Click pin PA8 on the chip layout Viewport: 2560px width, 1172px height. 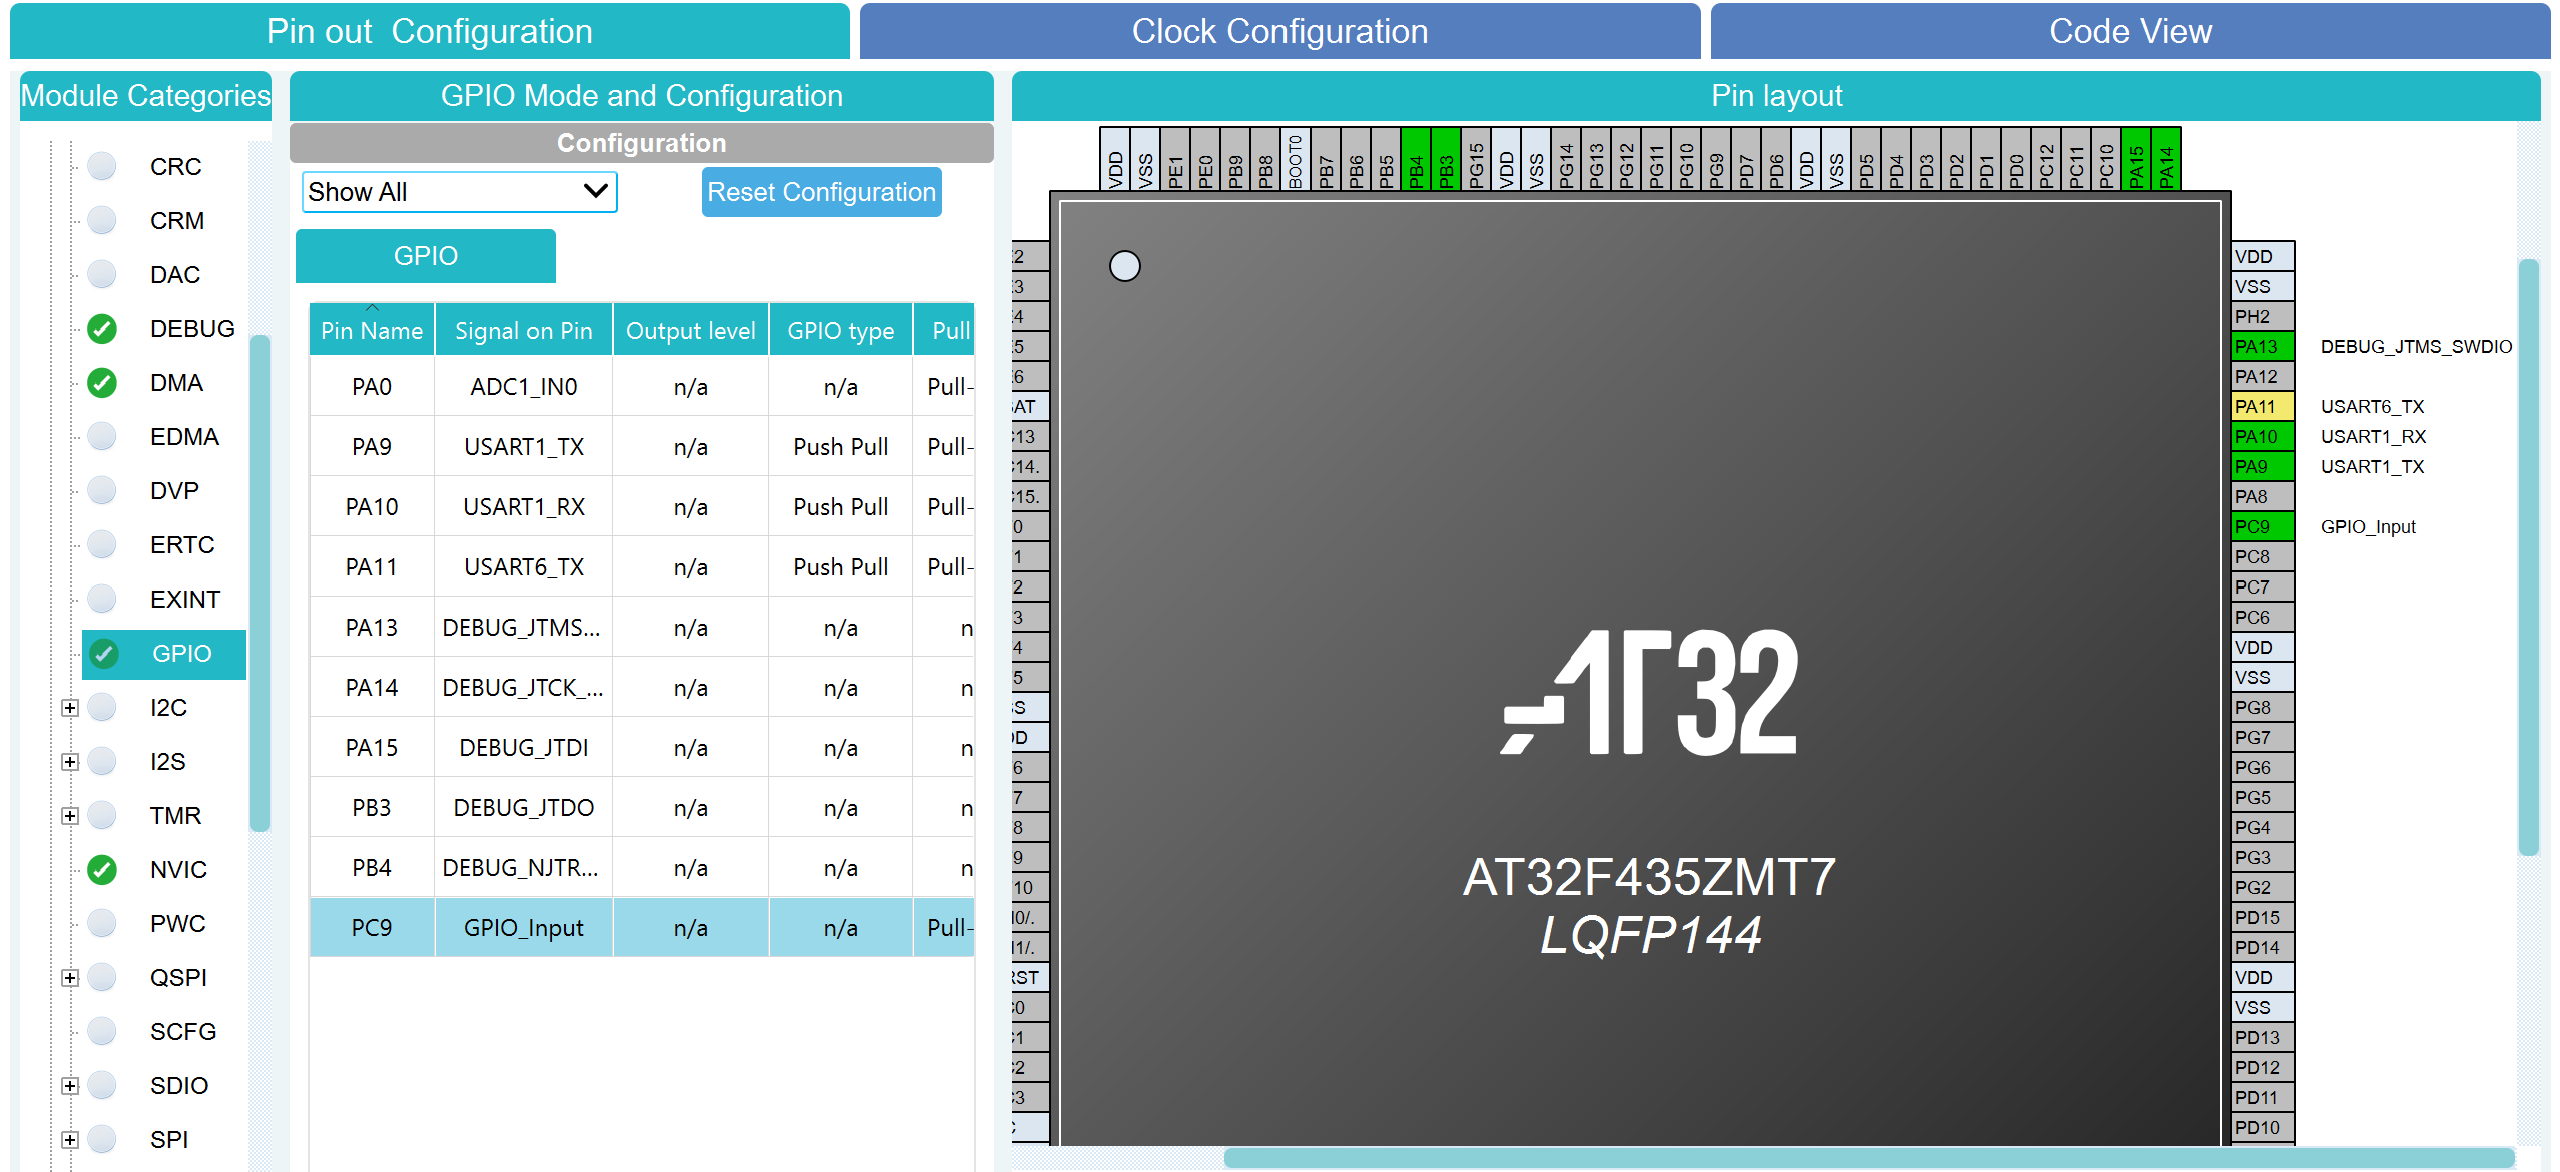click(x=2263, y=496)
